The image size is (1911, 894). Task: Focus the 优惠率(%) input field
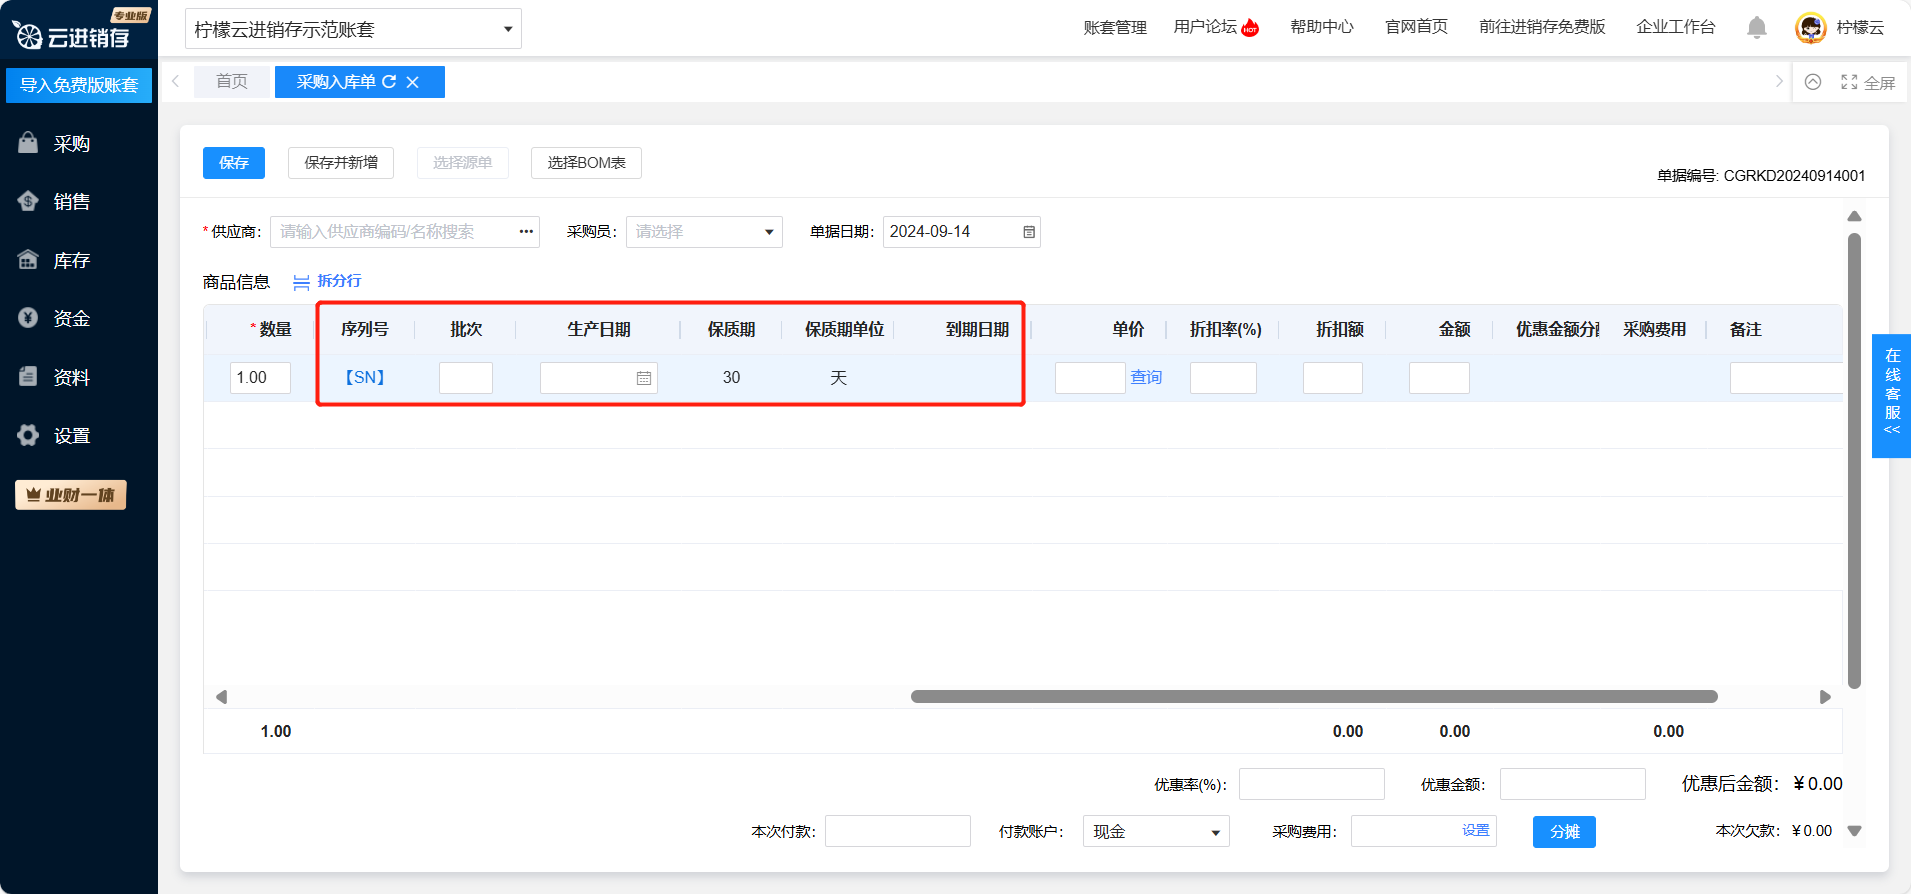pos(1312,784)
